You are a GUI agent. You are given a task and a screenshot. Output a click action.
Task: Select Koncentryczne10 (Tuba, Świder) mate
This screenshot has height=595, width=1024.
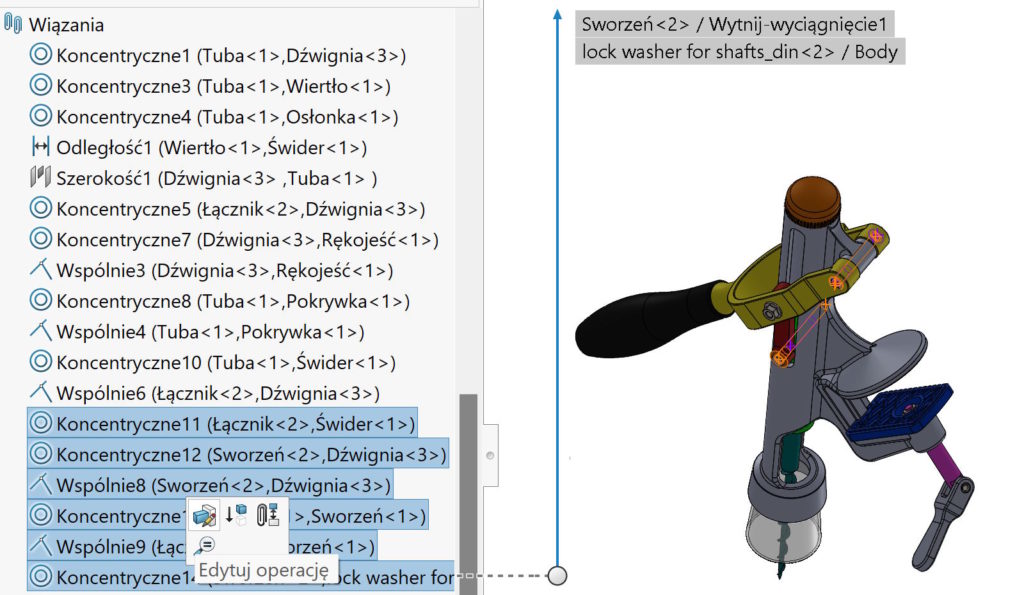pyautogui.click(x=225, y=363)
